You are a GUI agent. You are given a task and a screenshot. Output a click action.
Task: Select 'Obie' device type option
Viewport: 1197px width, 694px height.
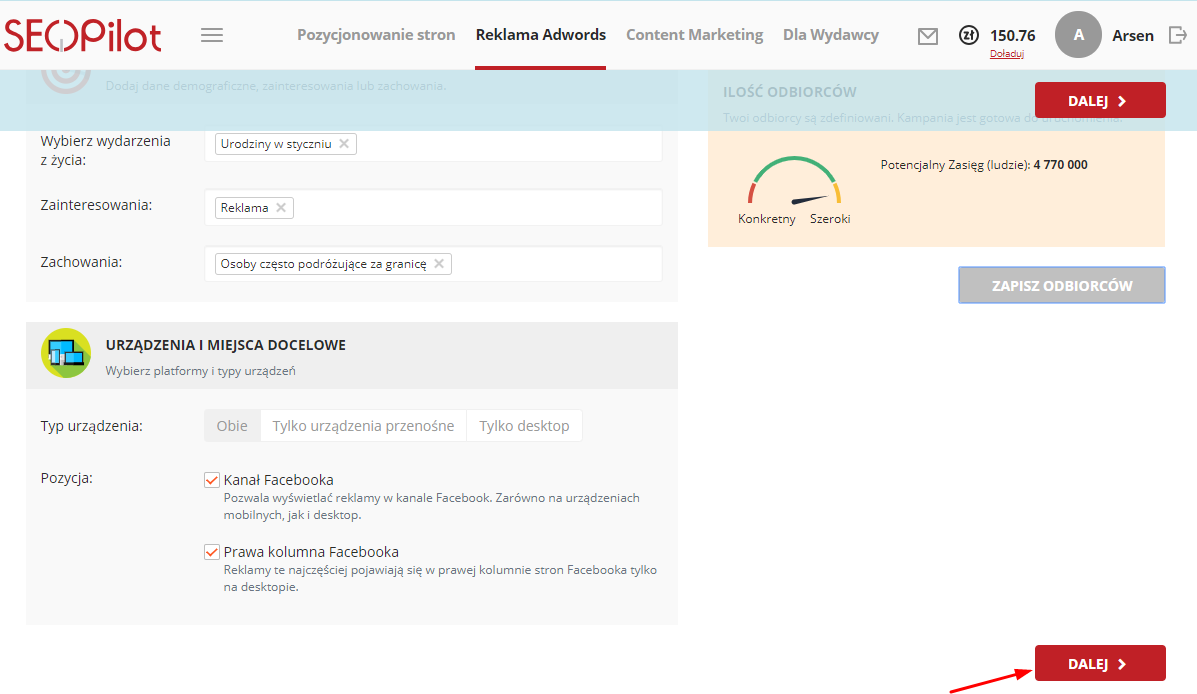click(232, 426)
